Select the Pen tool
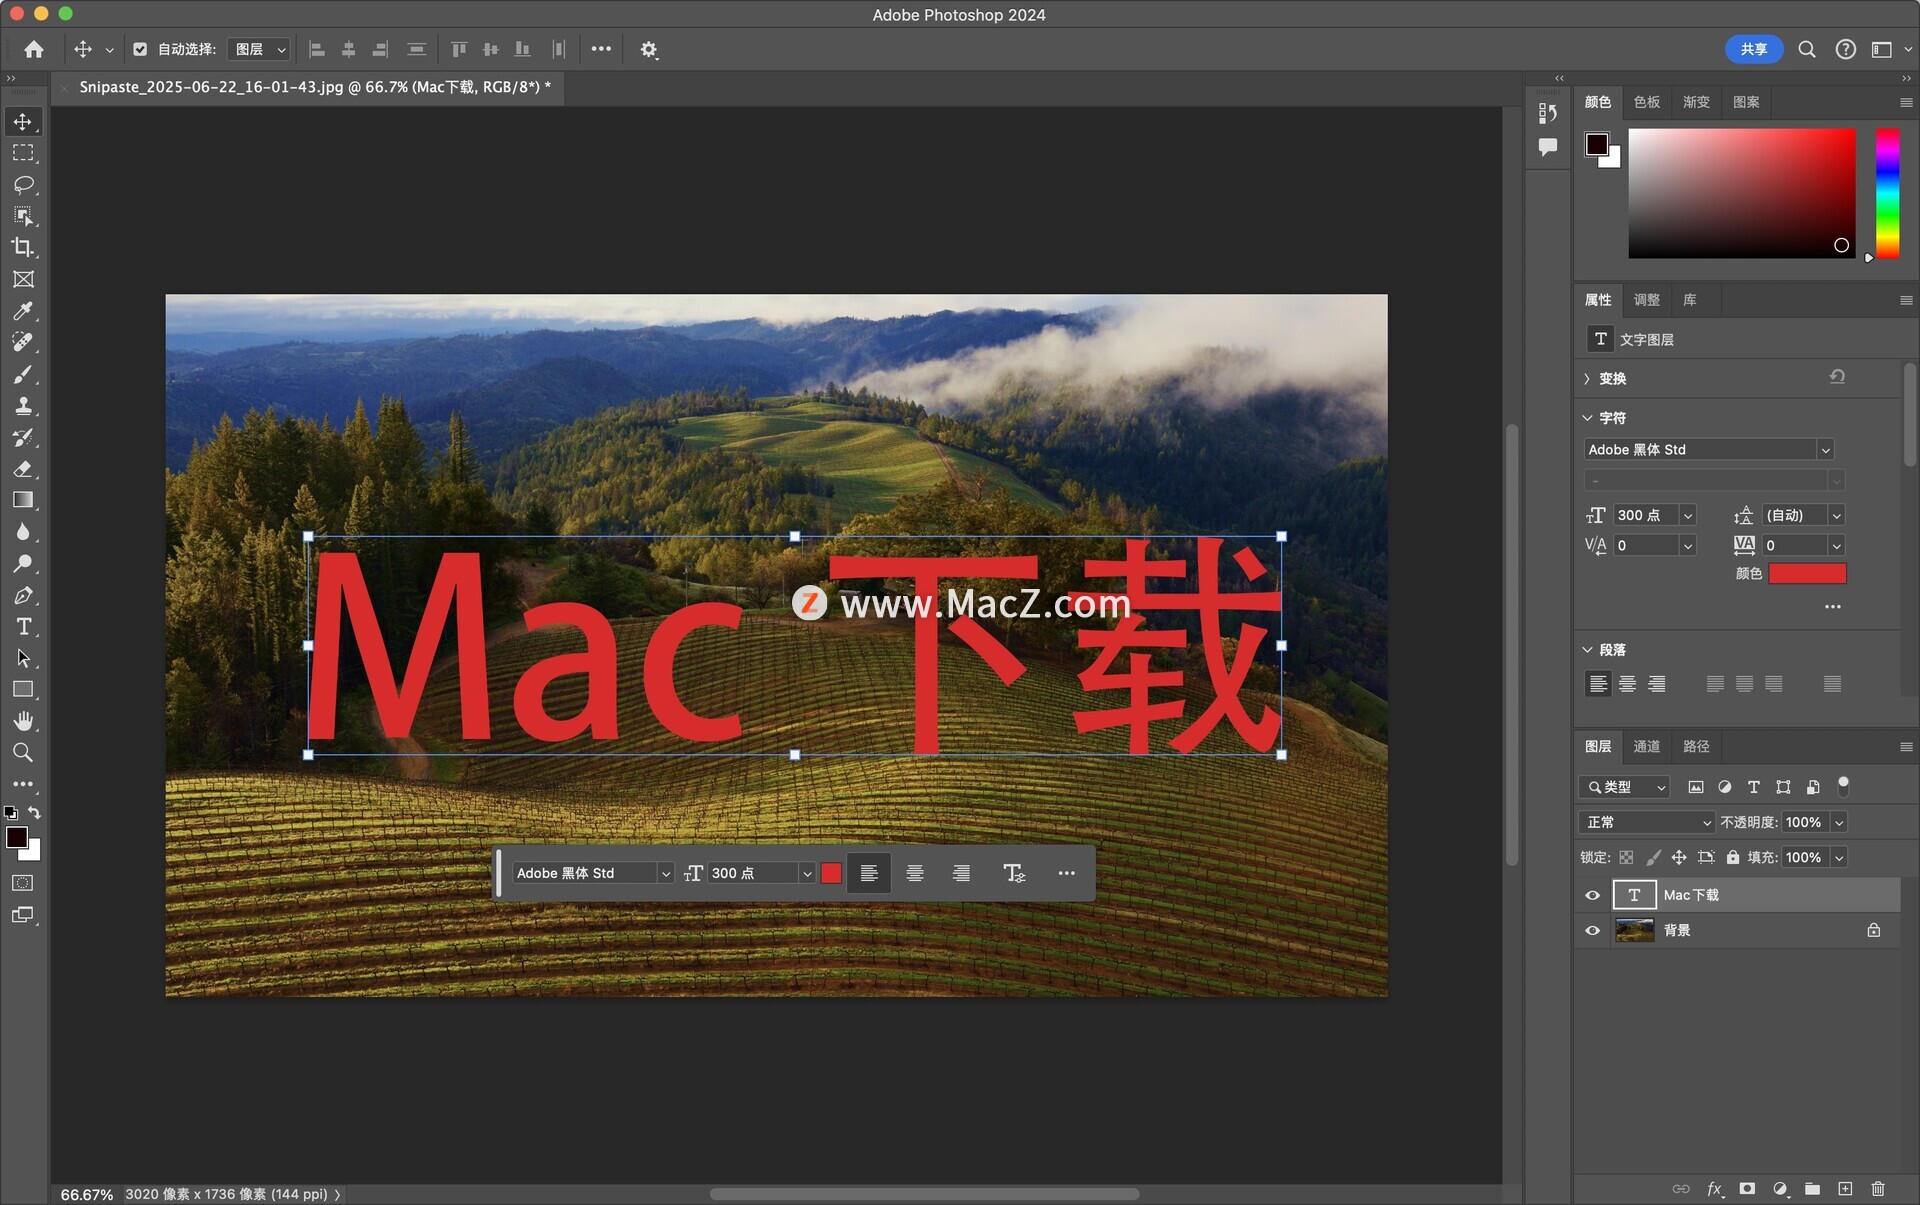The height and width of the screenshot is (1205, 1920). (23, 595)
